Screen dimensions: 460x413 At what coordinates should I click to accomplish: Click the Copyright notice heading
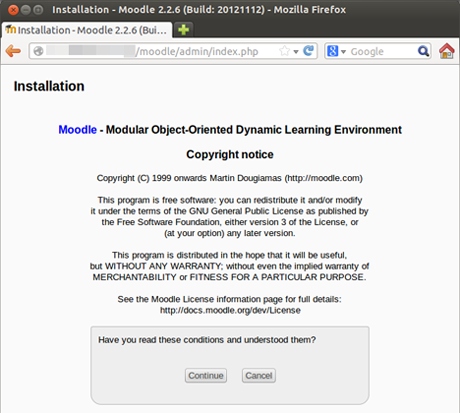(x=230, y=154)
